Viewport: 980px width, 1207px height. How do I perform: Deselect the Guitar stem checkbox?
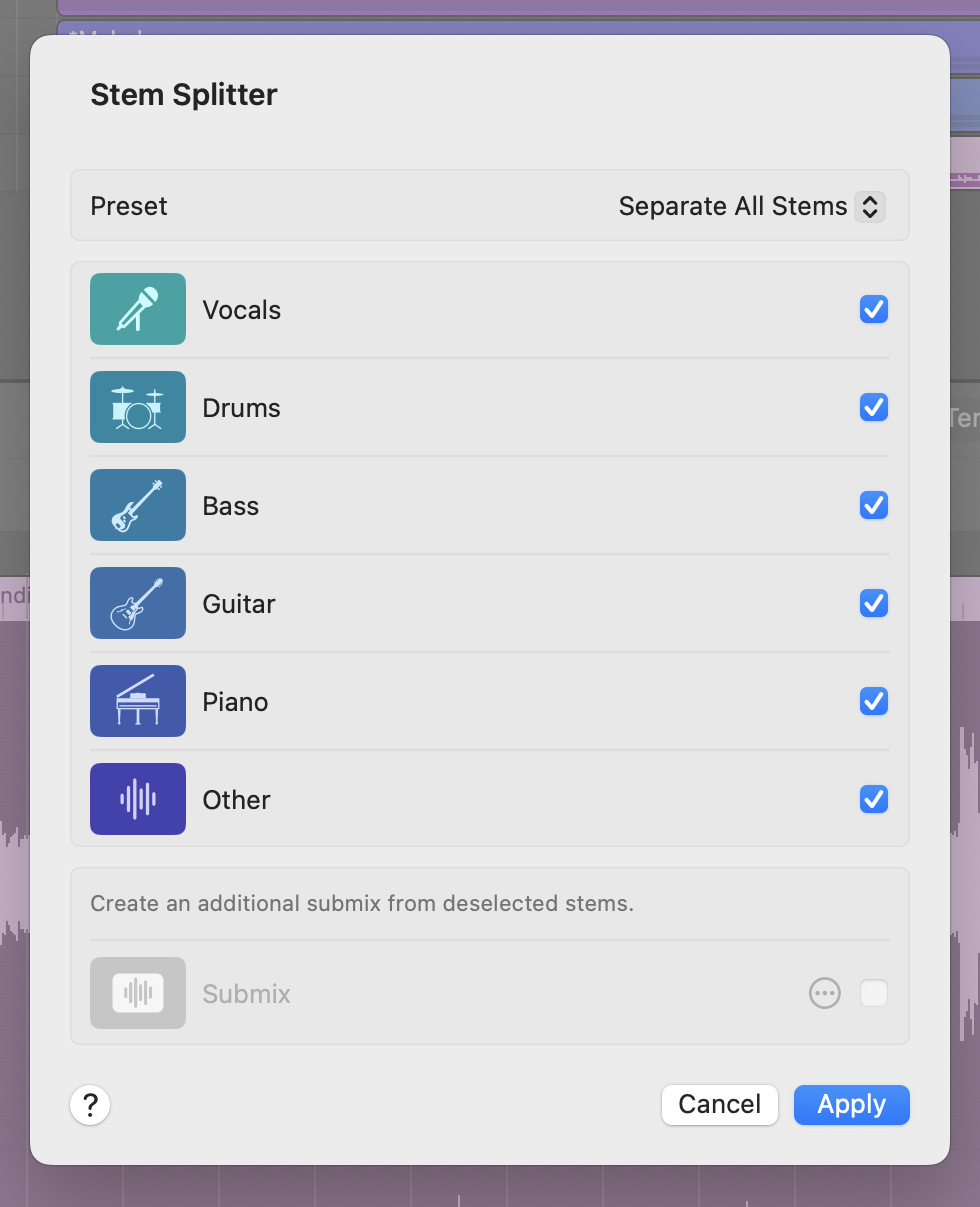tap(873, 603)
